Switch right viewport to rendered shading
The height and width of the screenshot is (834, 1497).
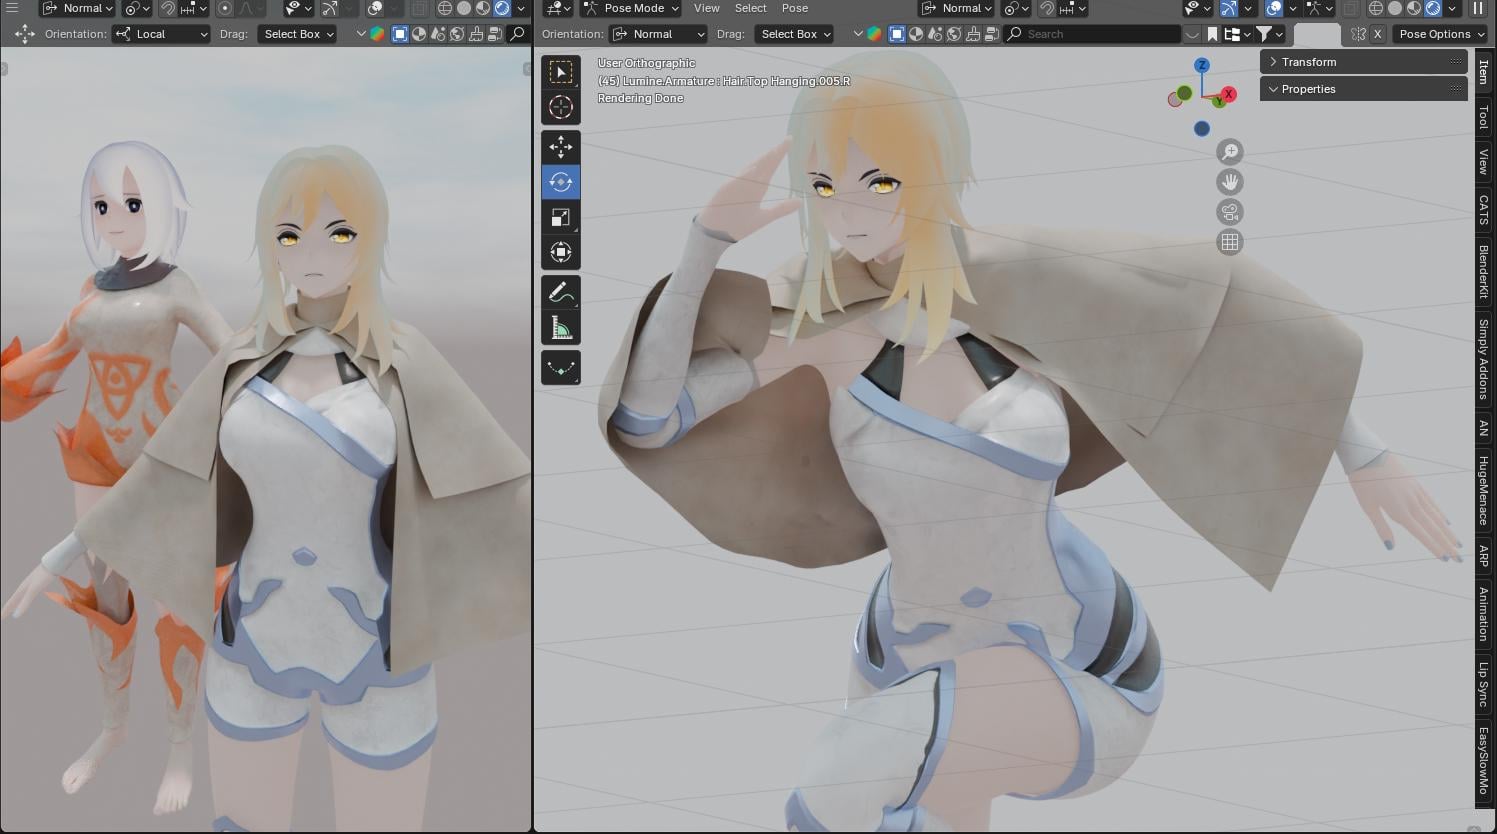[x=1433, y=8]
